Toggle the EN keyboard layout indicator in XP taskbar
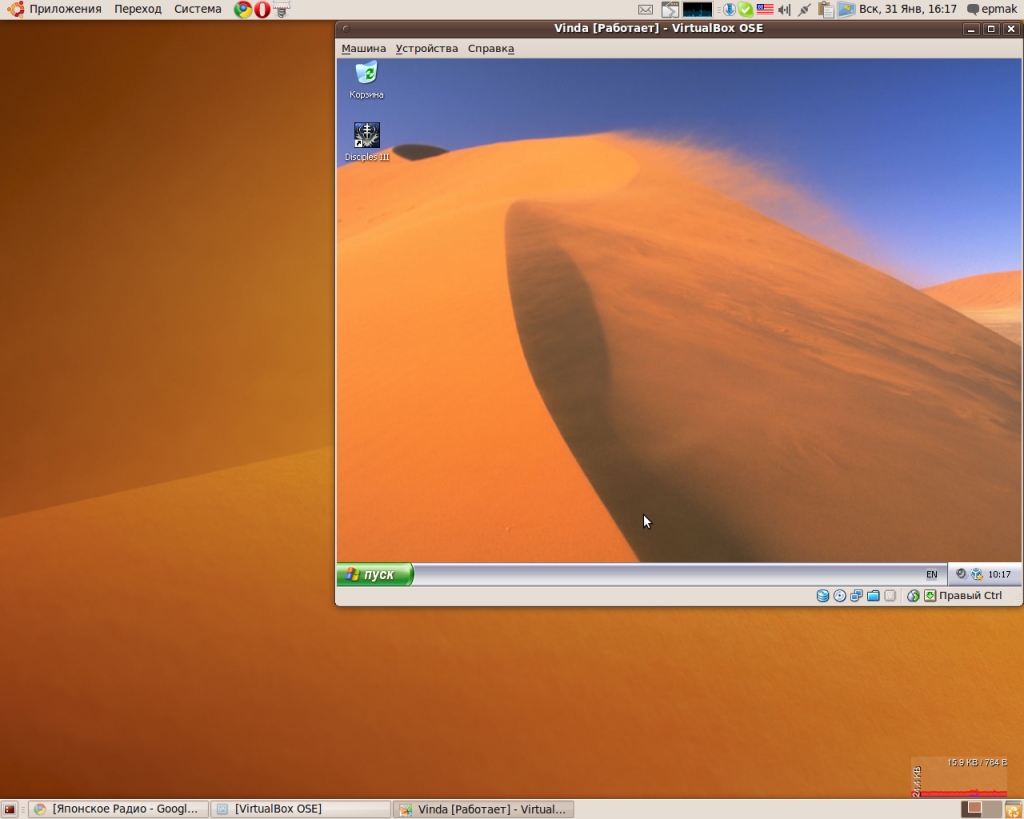 click(931, 574)
